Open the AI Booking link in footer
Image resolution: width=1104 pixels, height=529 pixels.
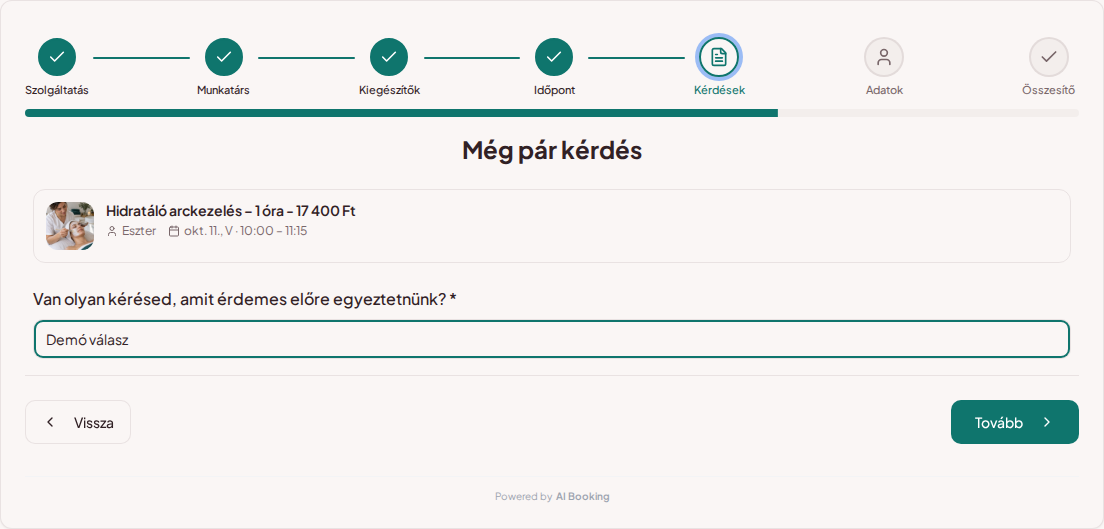point(583,497)
